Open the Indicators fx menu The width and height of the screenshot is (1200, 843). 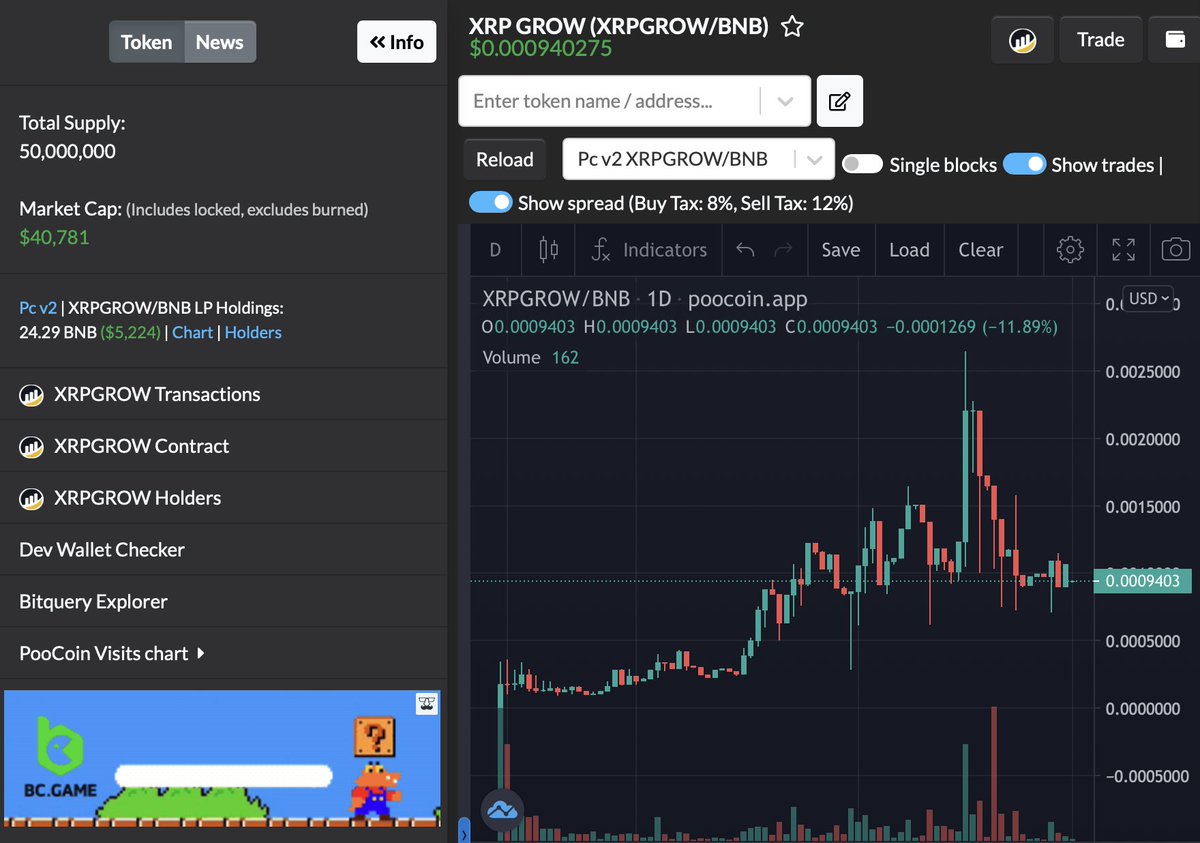point(649,250)
